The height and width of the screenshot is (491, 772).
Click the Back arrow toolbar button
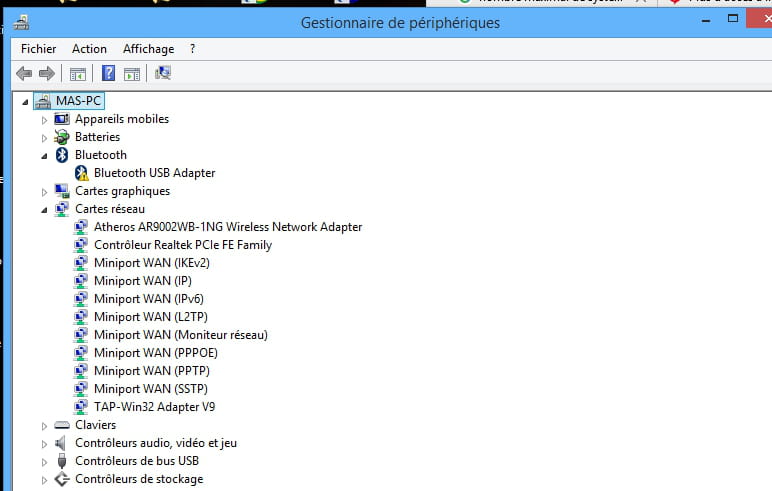tap(24, 74)
